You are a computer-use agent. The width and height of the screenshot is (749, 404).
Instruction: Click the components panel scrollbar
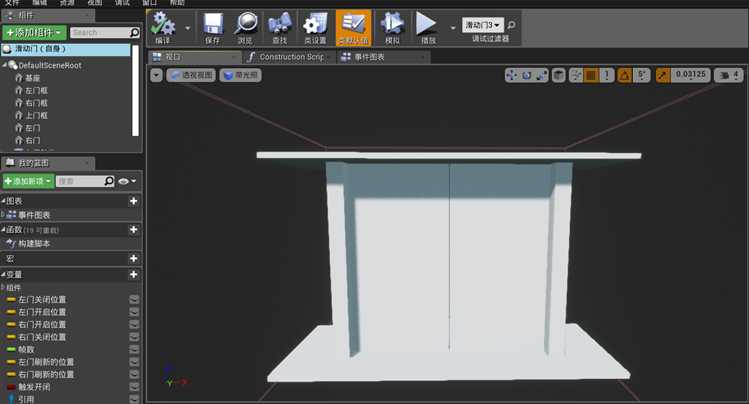[136, 91]
